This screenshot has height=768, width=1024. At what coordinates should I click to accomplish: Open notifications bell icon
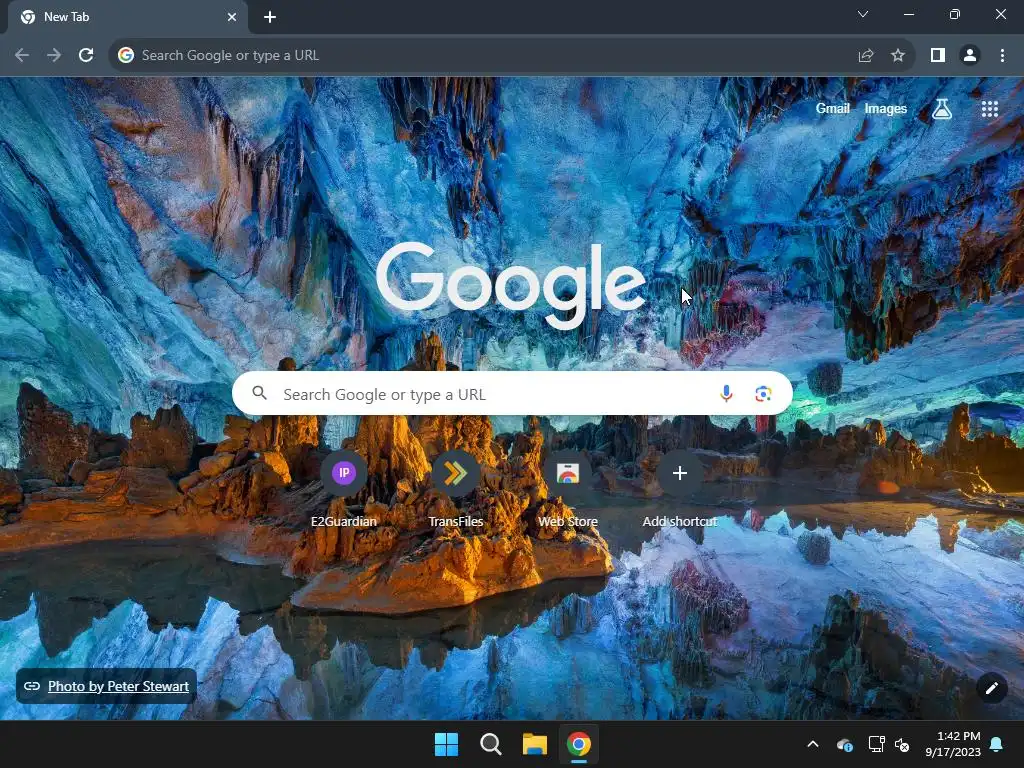click(x=997, y=744)
